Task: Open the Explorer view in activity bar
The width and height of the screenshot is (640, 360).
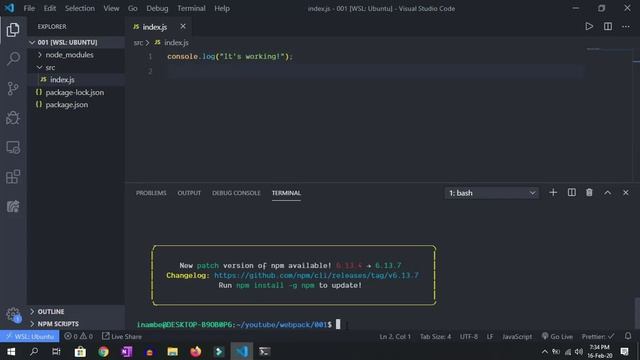Action: click(13, 30)
